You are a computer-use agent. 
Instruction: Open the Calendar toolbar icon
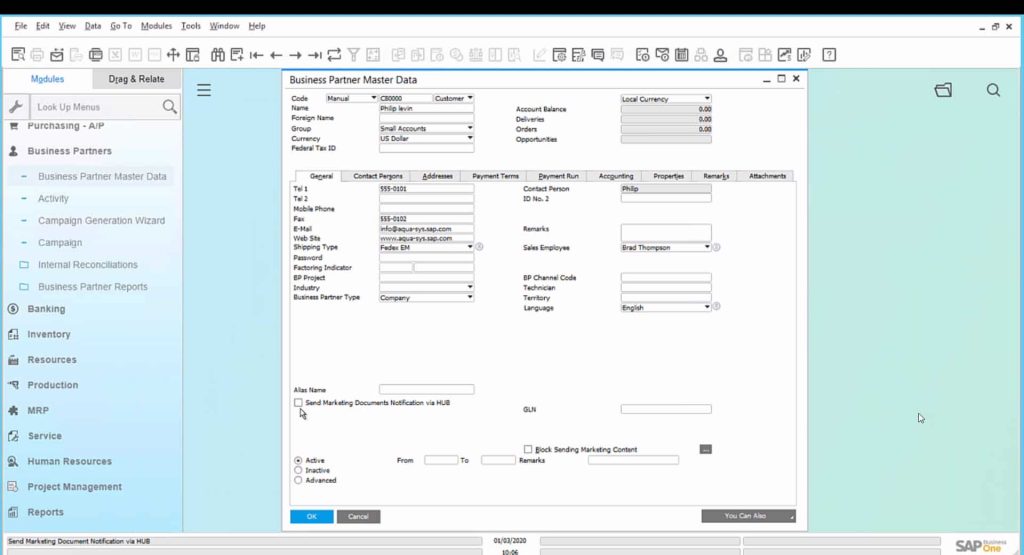(682, 55)
